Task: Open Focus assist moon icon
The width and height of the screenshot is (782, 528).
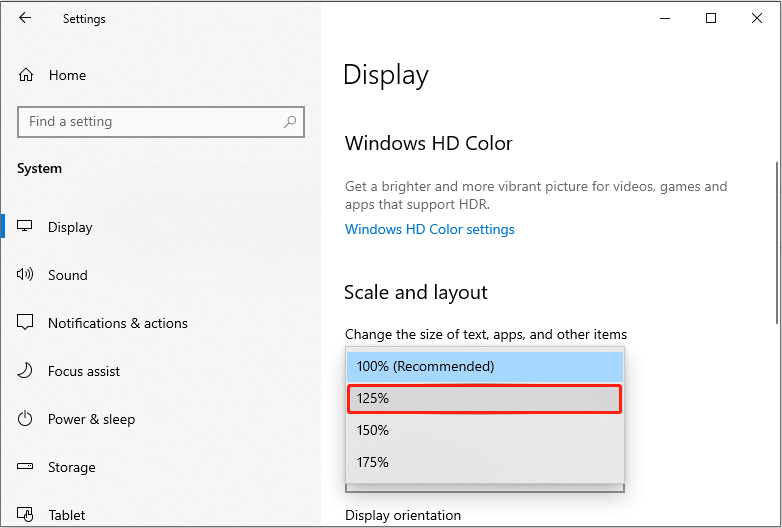Action: pos(24,370)
